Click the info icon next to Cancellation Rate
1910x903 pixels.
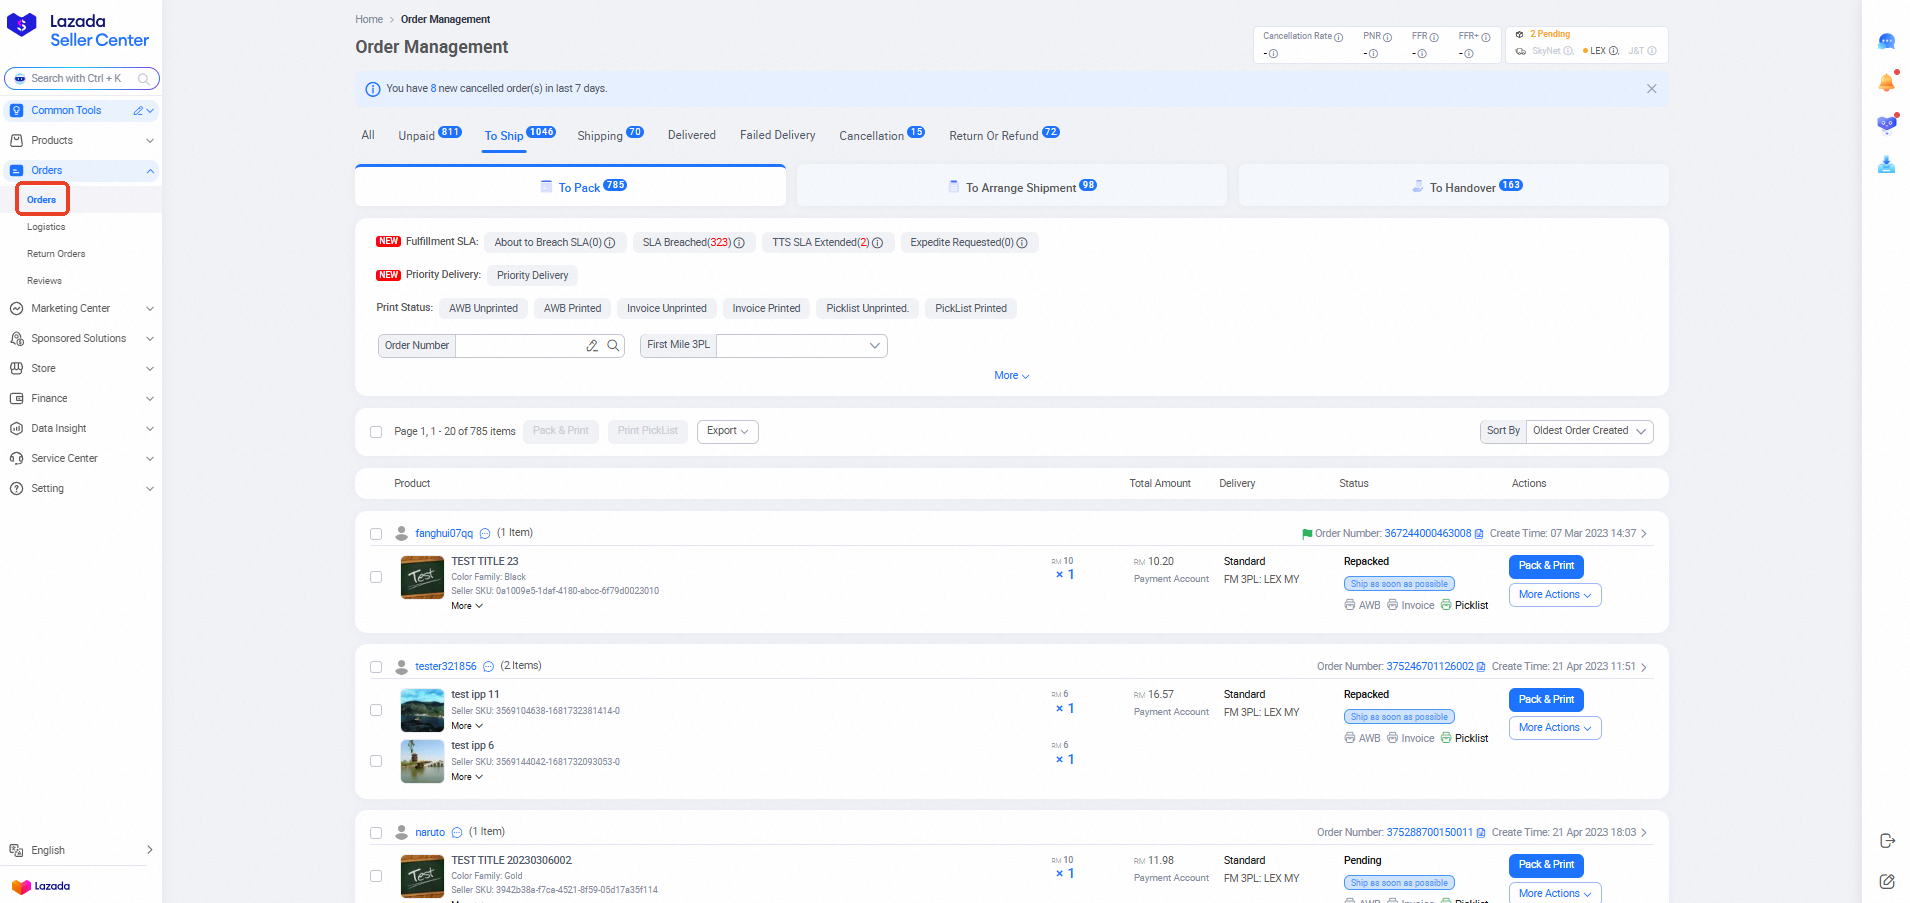coord(1338,37)
